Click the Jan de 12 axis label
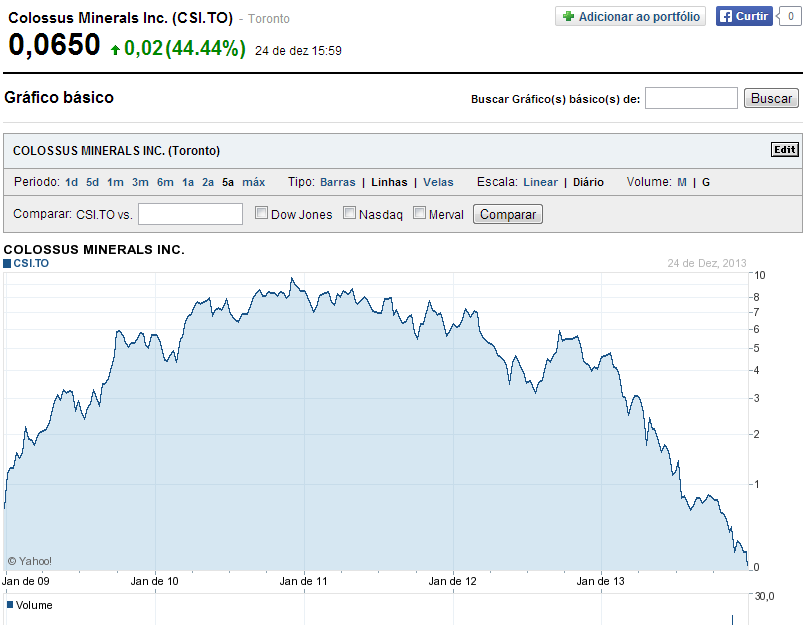 click(452, 581)
